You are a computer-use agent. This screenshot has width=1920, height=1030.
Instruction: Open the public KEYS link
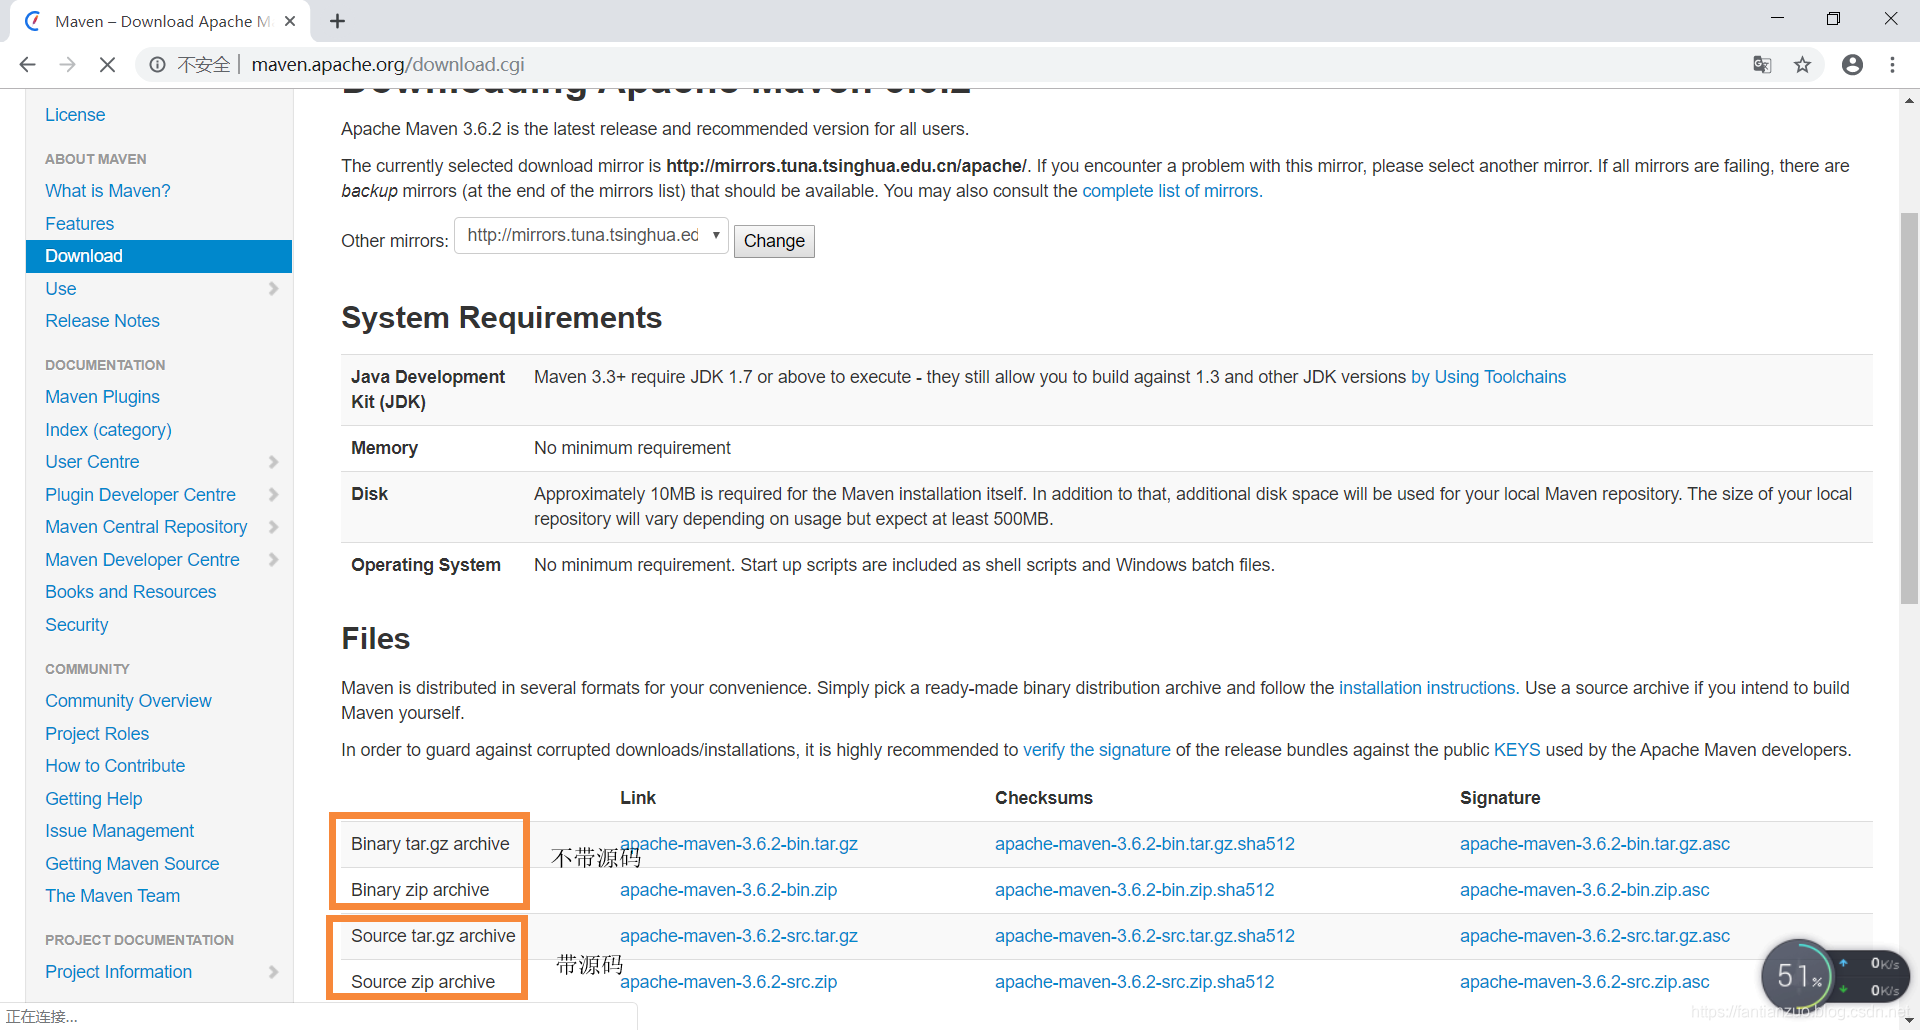click(1517, 750)
